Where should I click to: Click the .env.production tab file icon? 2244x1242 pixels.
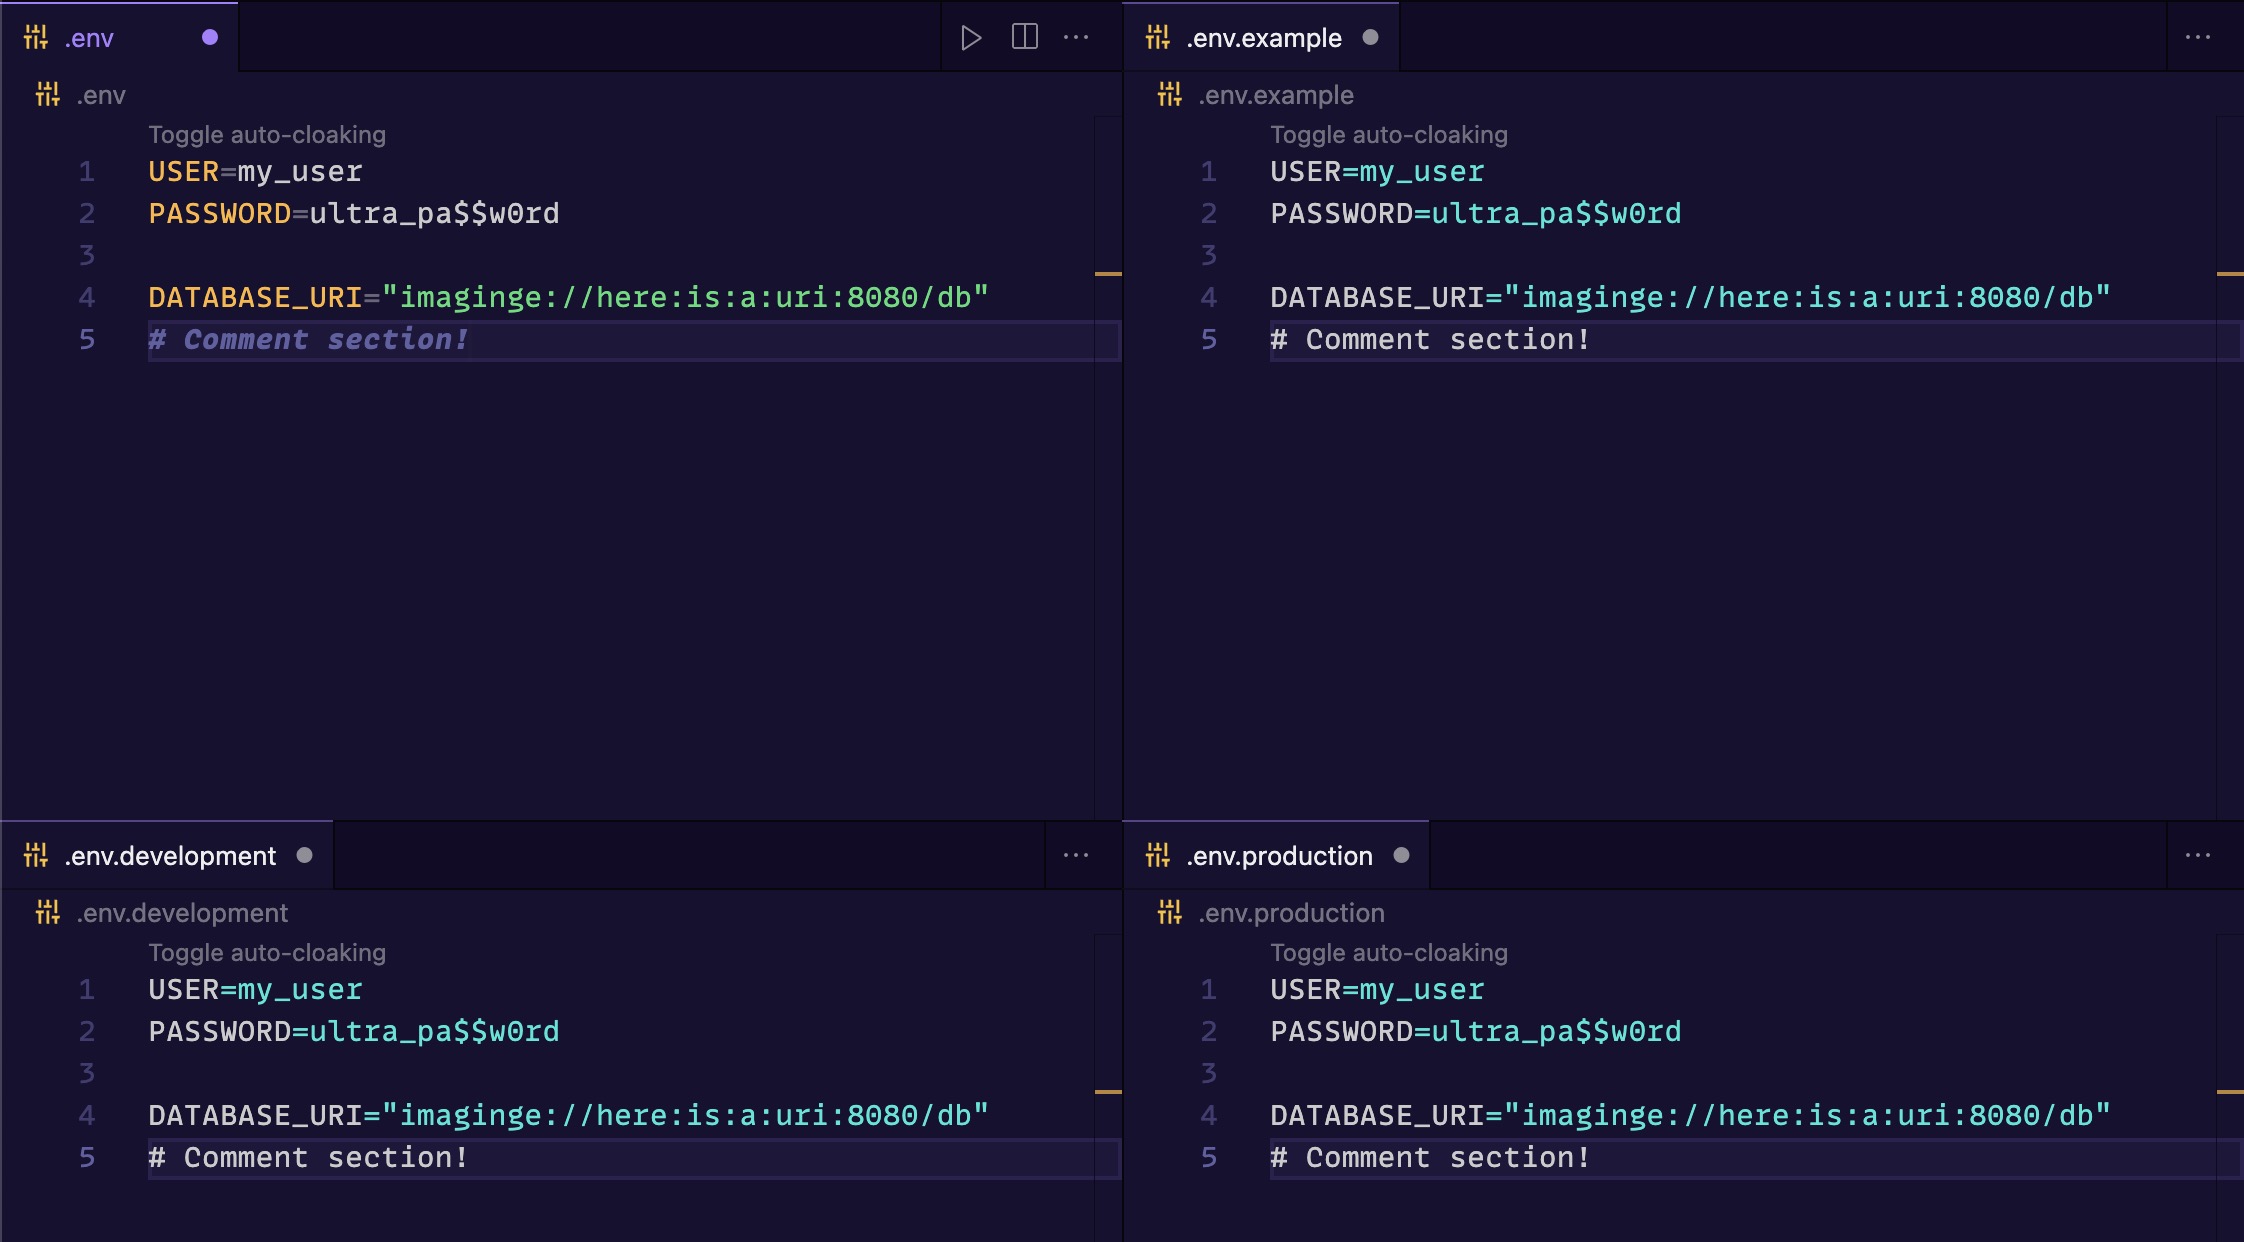[1158, 856]
